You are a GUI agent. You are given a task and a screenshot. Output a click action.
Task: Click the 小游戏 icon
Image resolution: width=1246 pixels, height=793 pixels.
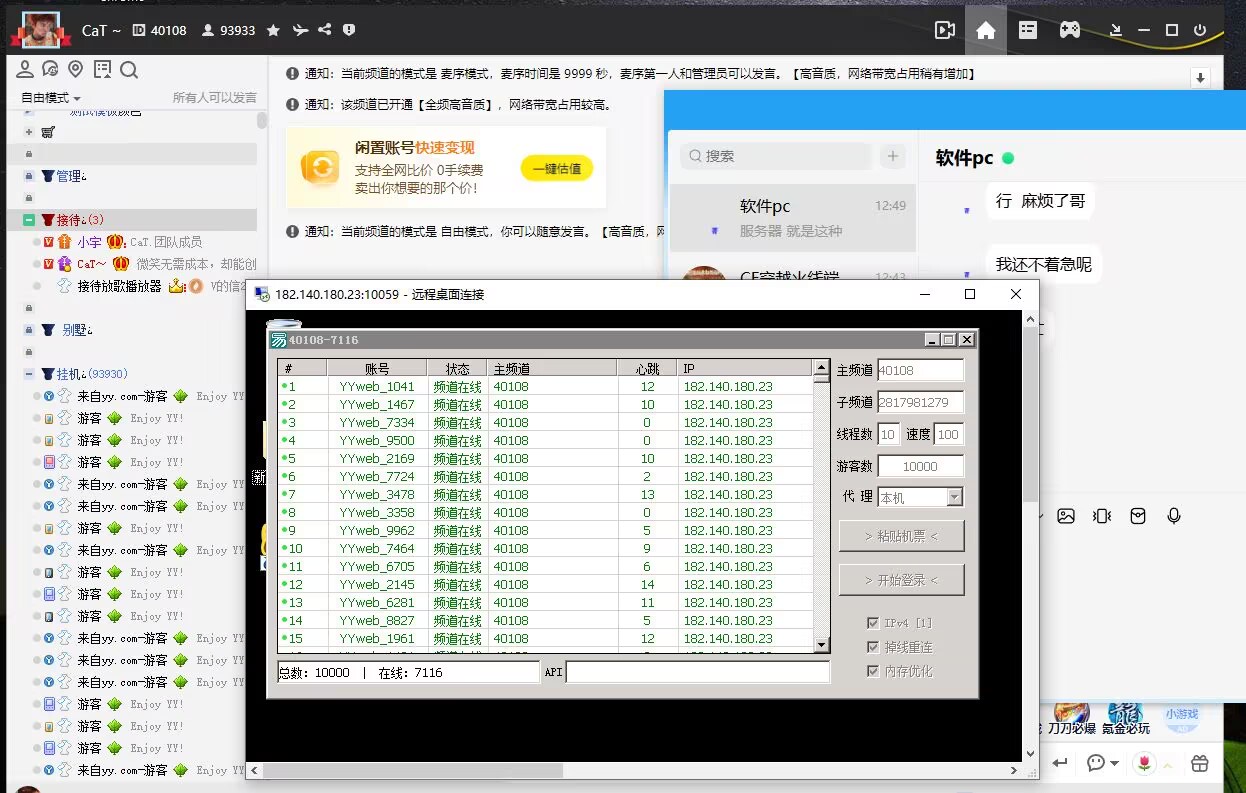(x=1182, y=716)
